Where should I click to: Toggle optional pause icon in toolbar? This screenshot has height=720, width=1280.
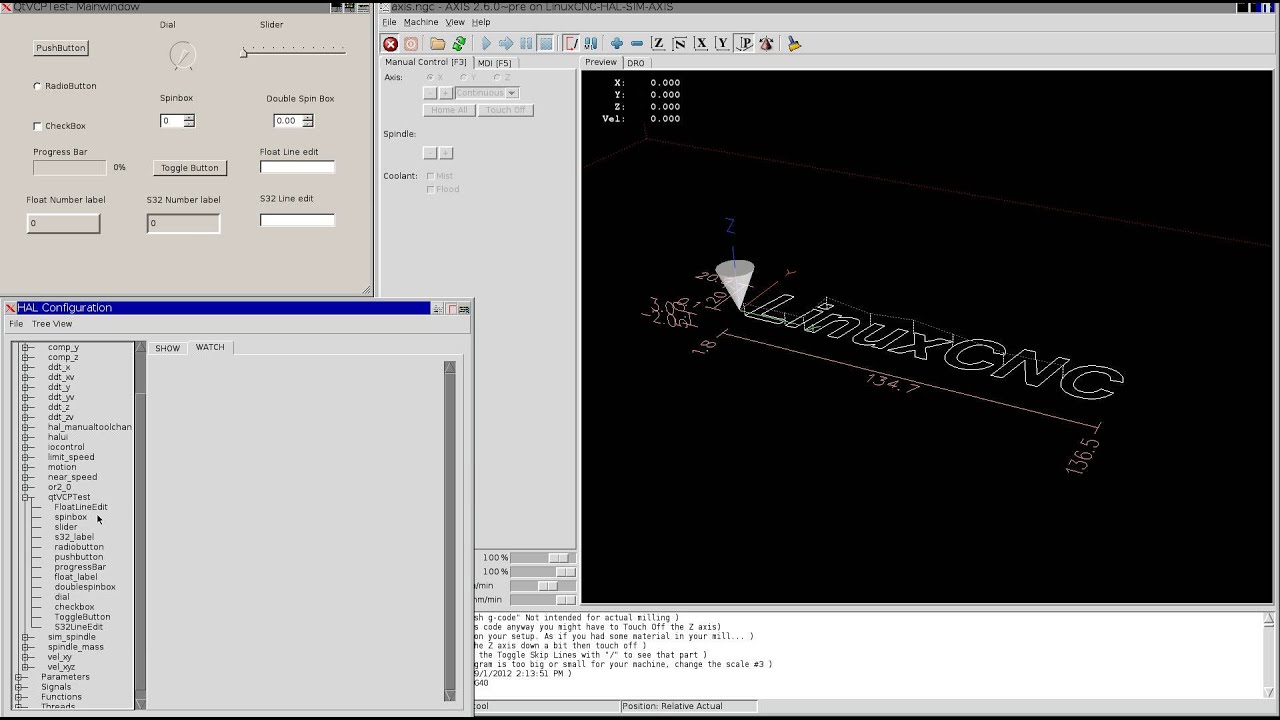[x=591, y=44]
